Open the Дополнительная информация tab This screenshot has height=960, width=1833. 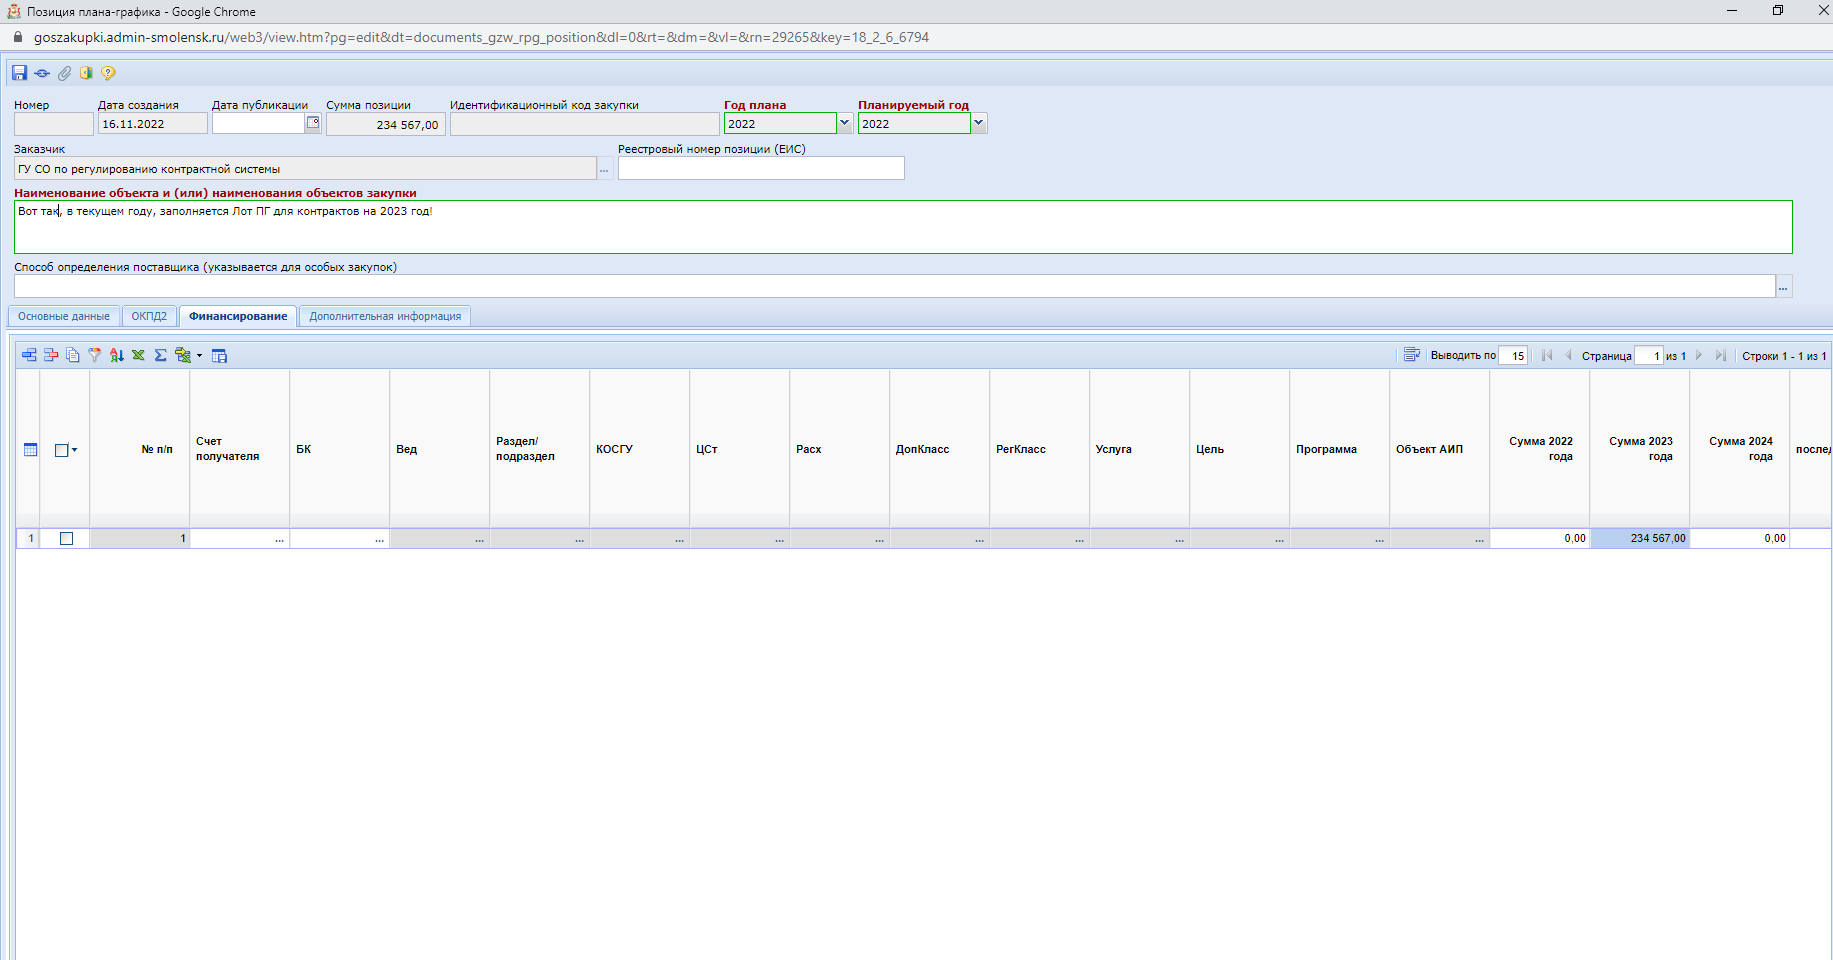(385, 316)
